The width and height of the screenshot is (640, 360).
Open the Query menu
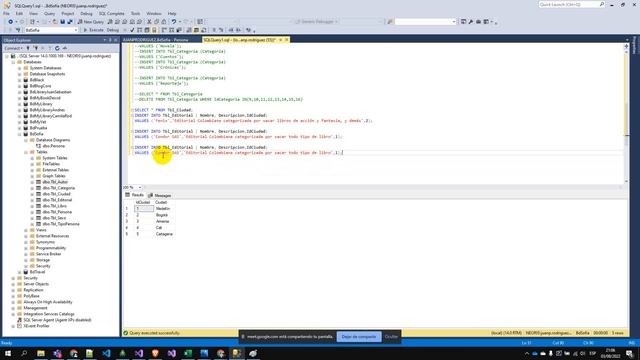pyautogui.click(x=49, y=13)
